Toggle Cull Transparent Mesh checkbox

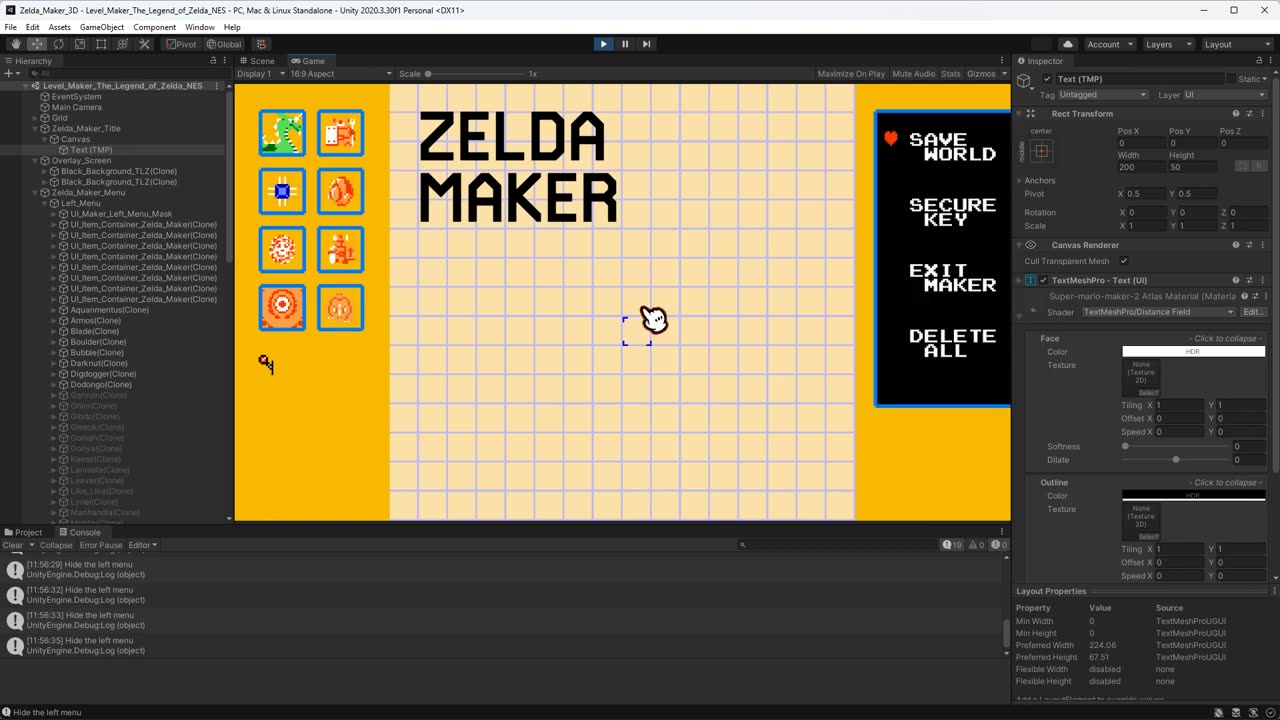coord(1124,261)
